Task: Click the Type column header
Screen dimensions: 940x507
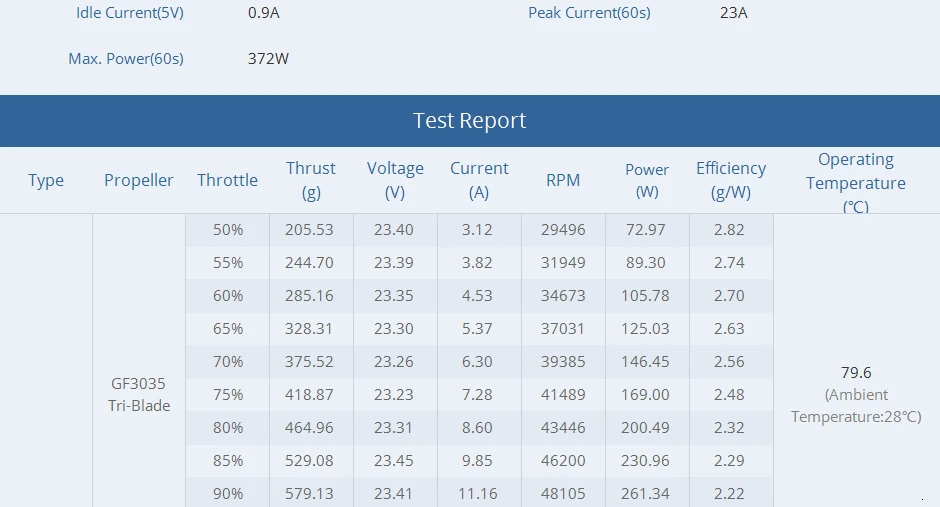Action: click(46, 180)
